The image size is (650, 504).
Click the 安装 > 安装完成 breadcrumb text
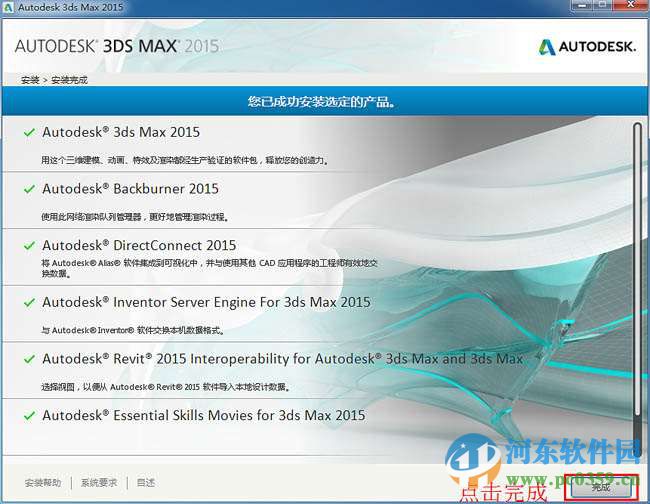54,80
